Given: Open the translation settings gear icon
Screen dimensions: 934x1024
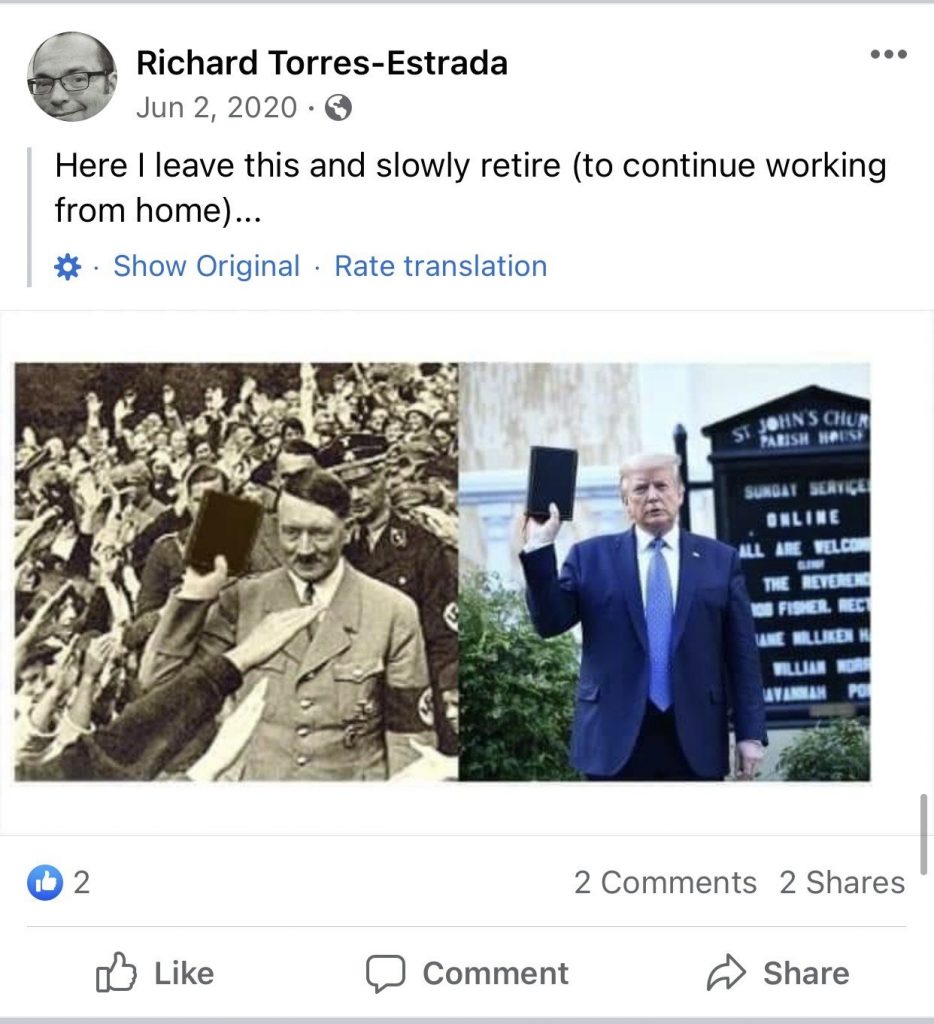Looking at the screenshot, I should (x=67, y=266).
